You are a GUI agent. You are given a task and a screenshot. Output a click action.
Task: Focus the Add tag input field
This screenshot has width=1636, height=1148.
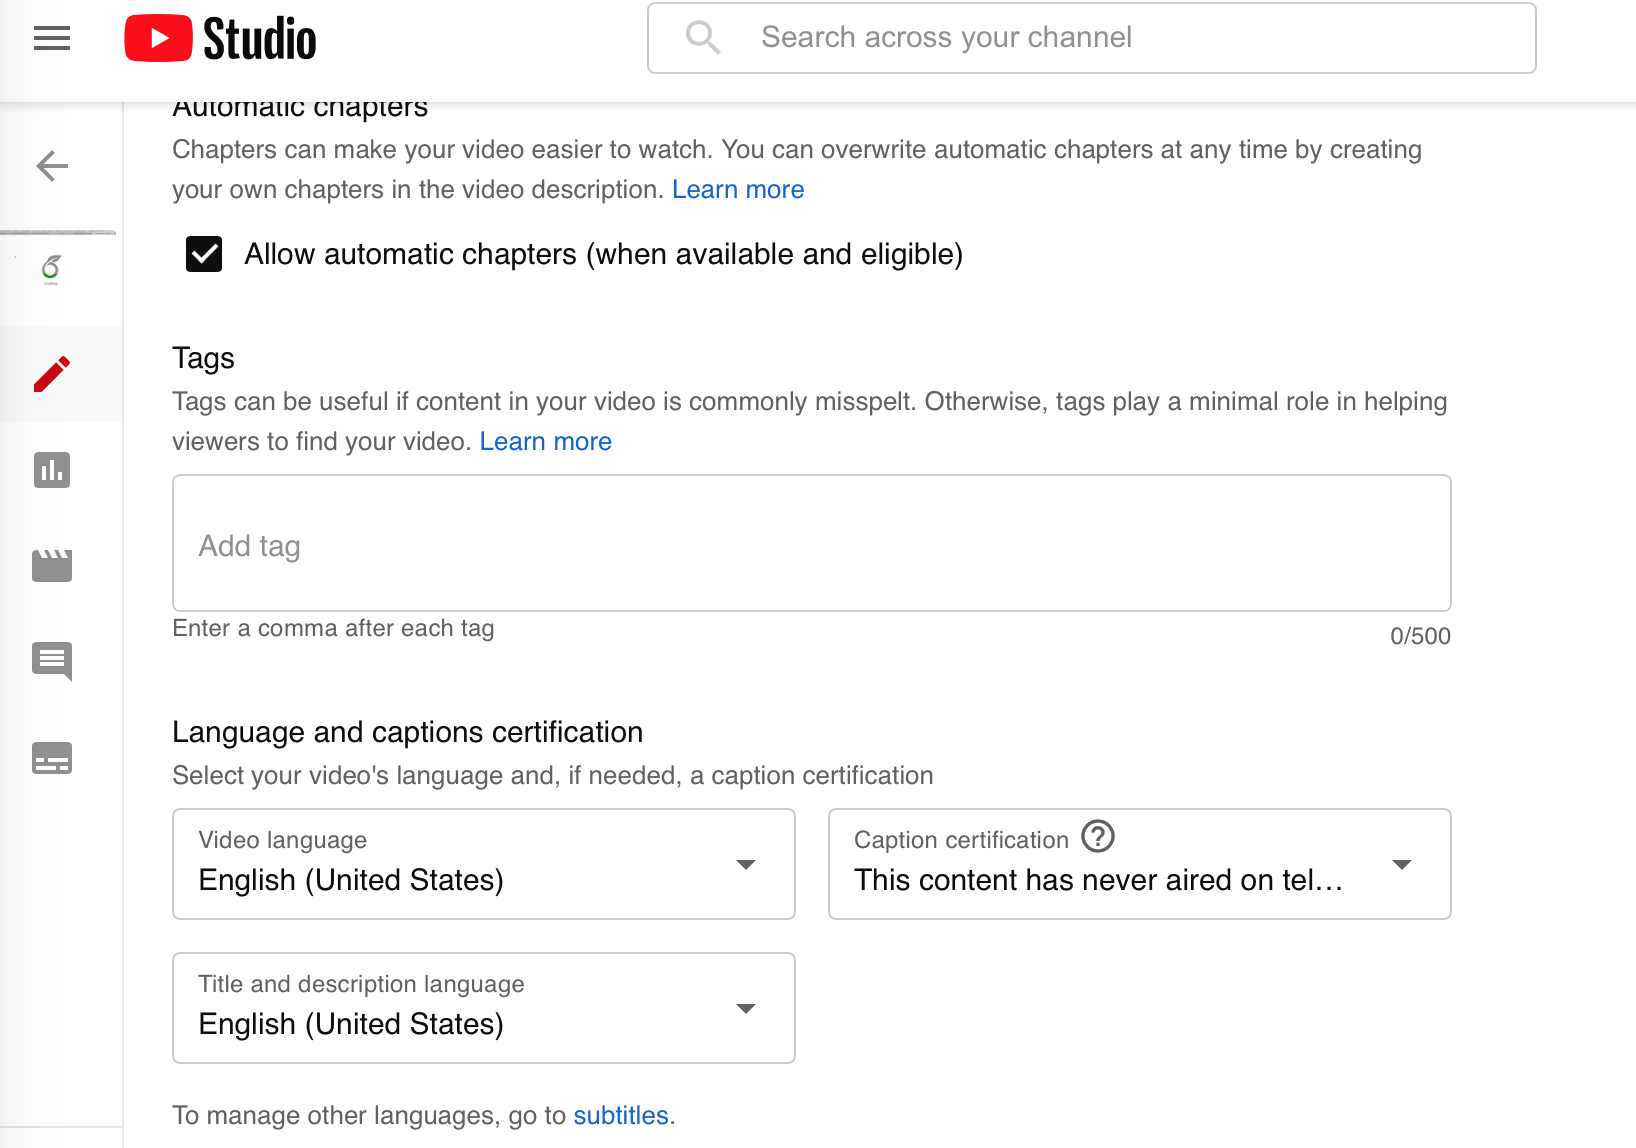point(812,543)
